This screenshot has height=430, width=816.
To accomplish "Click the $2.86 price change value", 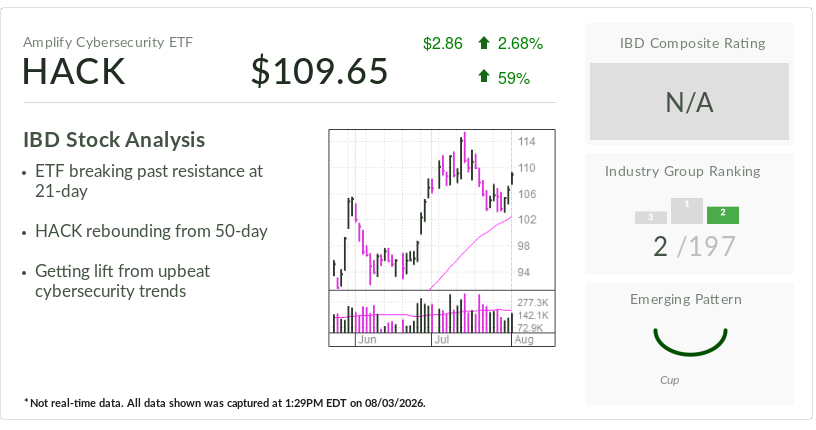I will 442,43.
